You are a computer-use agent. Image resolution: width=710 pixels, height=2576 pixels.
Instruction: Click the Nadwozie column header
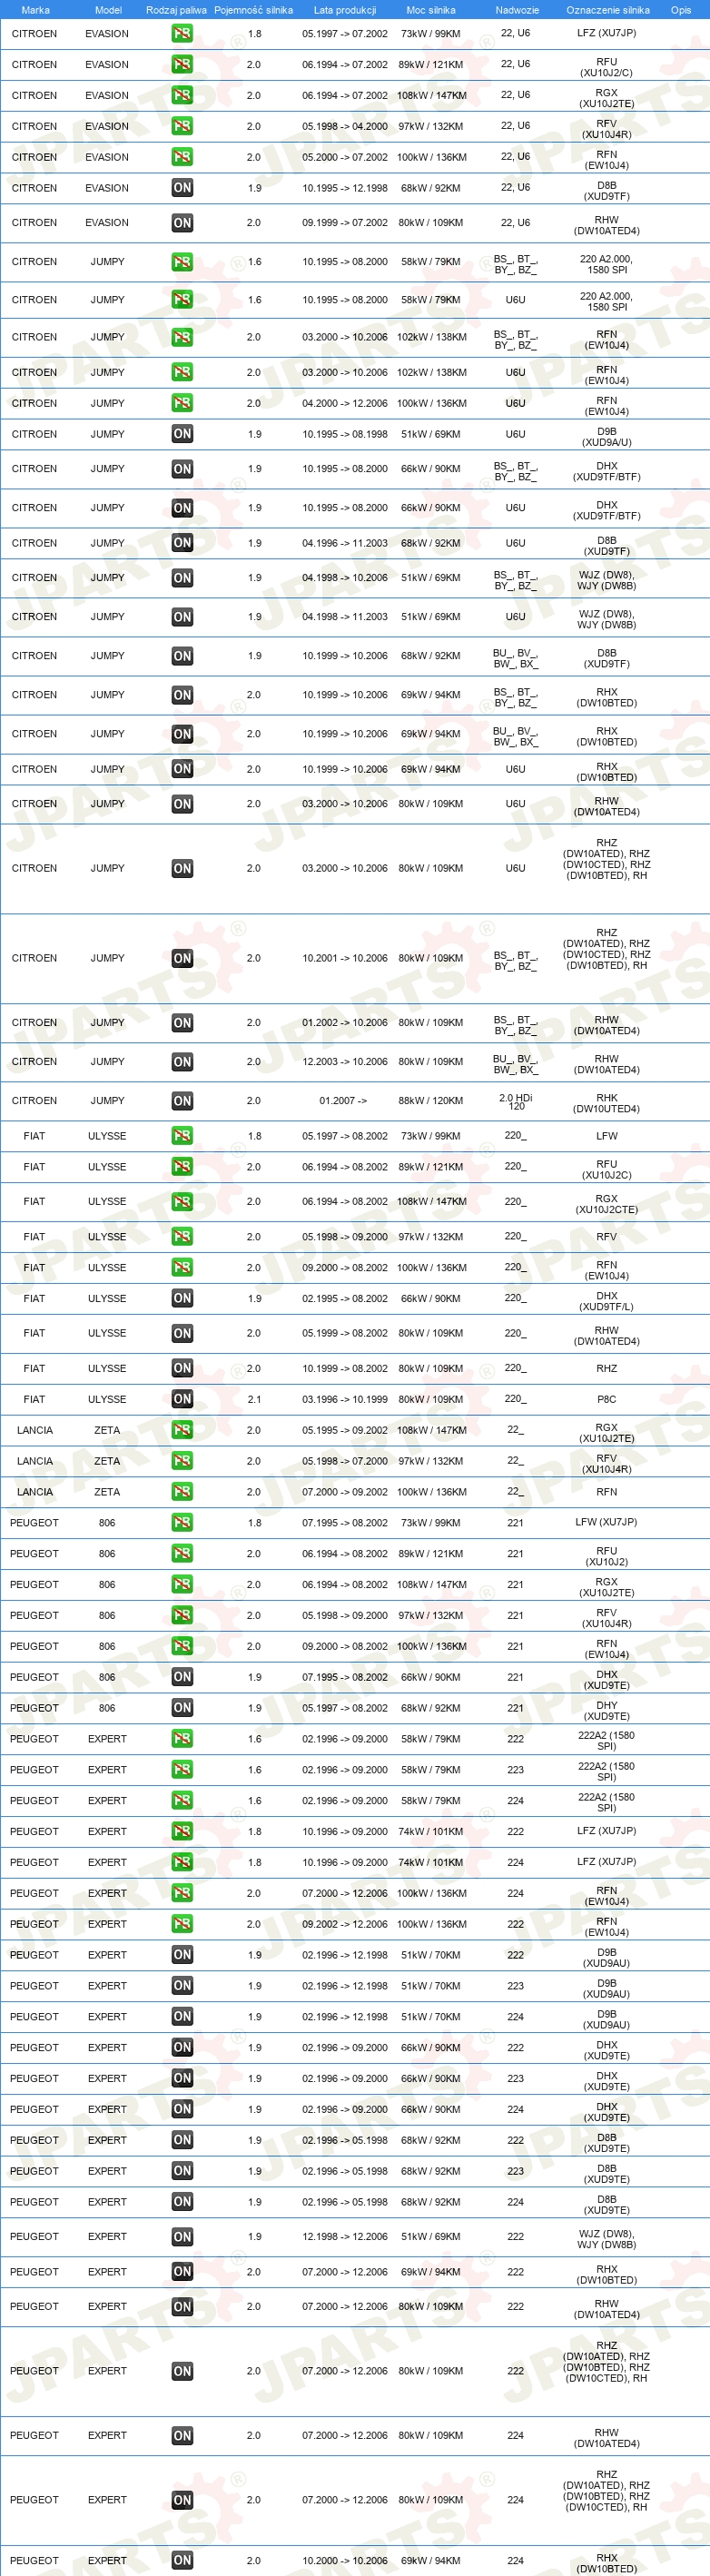517,10
